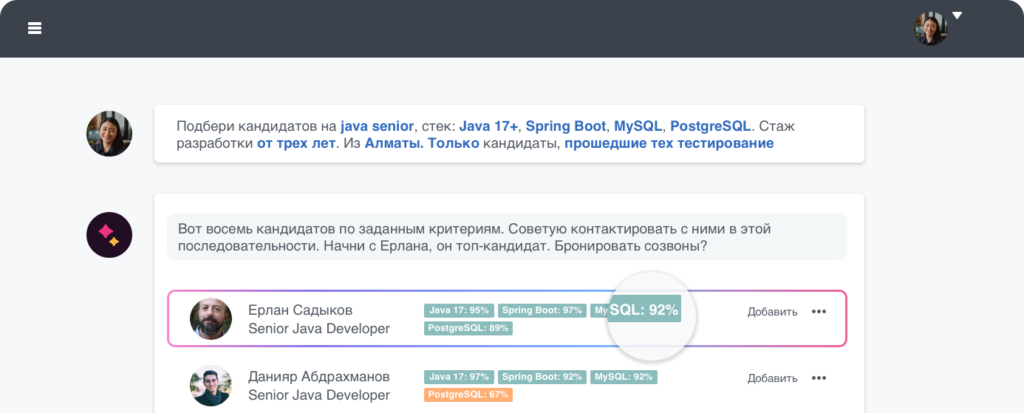The height and width of the screenshot is (413, 1024).
Task: Click the profile avatar in the top bar
Action: point(930,29)
